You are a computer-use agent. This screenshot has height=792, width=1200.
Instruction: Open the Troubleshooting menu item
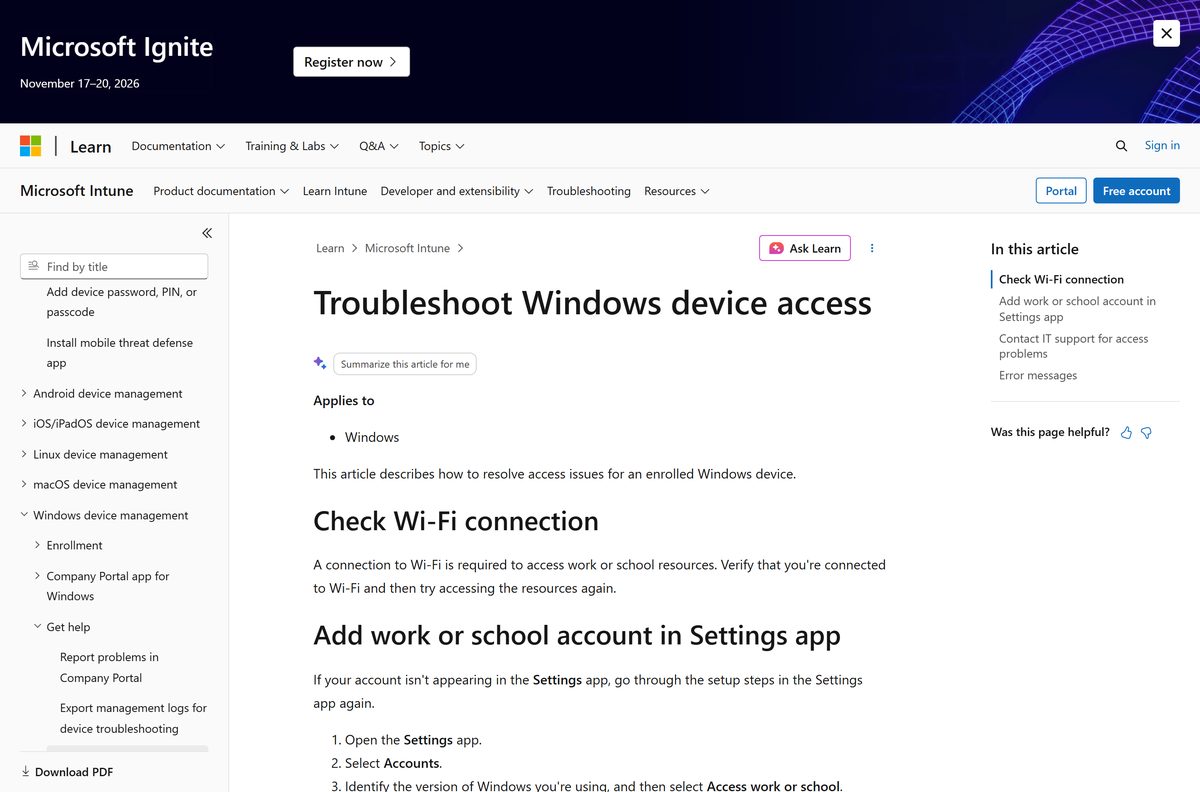[x=589, y=191]
